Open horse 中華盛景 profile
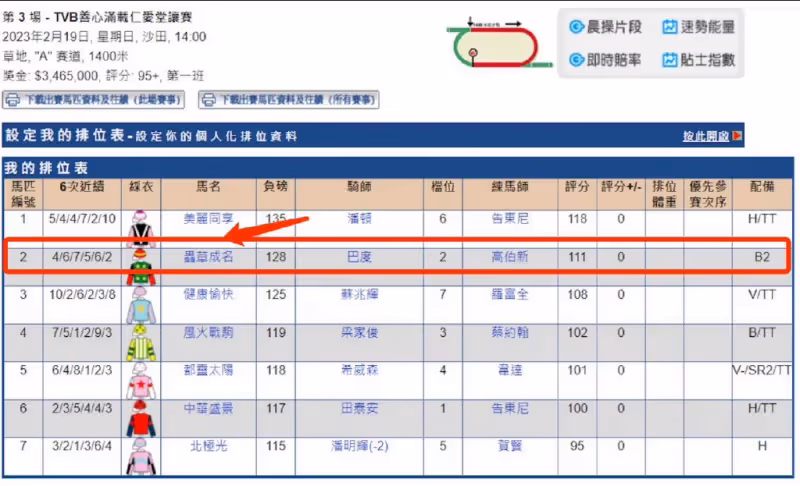This screenshot has height=486, width=800. [x=208, y=408]
